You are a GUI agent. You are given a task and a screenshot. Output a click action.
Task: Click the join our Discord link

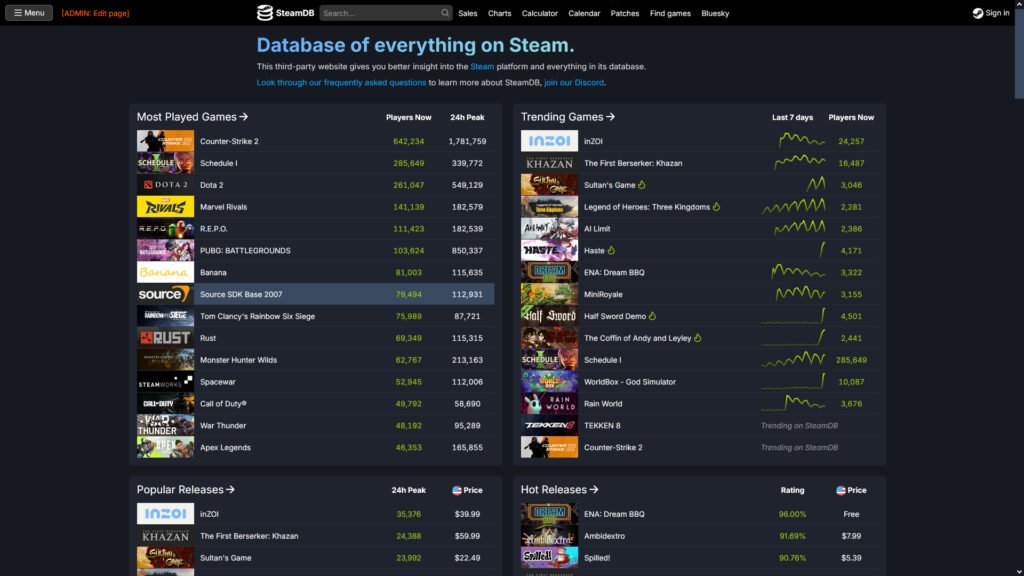(574, 82)
